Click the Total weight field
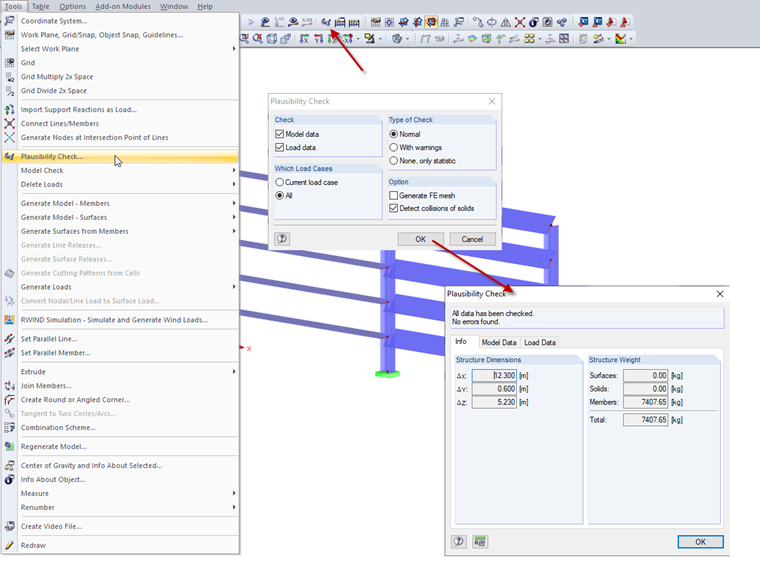 pyautogui.click(x=646, y=420)
